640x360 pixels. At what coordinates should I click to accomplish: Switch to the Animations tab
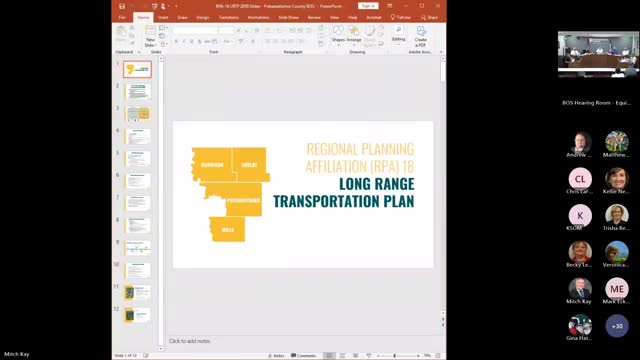(258, 18)
